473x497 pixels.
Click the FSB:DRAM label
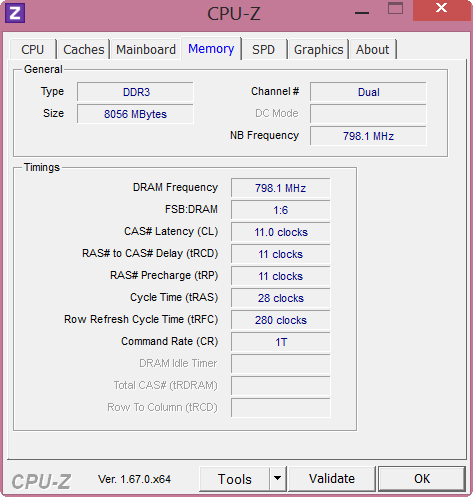pos(191,209)
